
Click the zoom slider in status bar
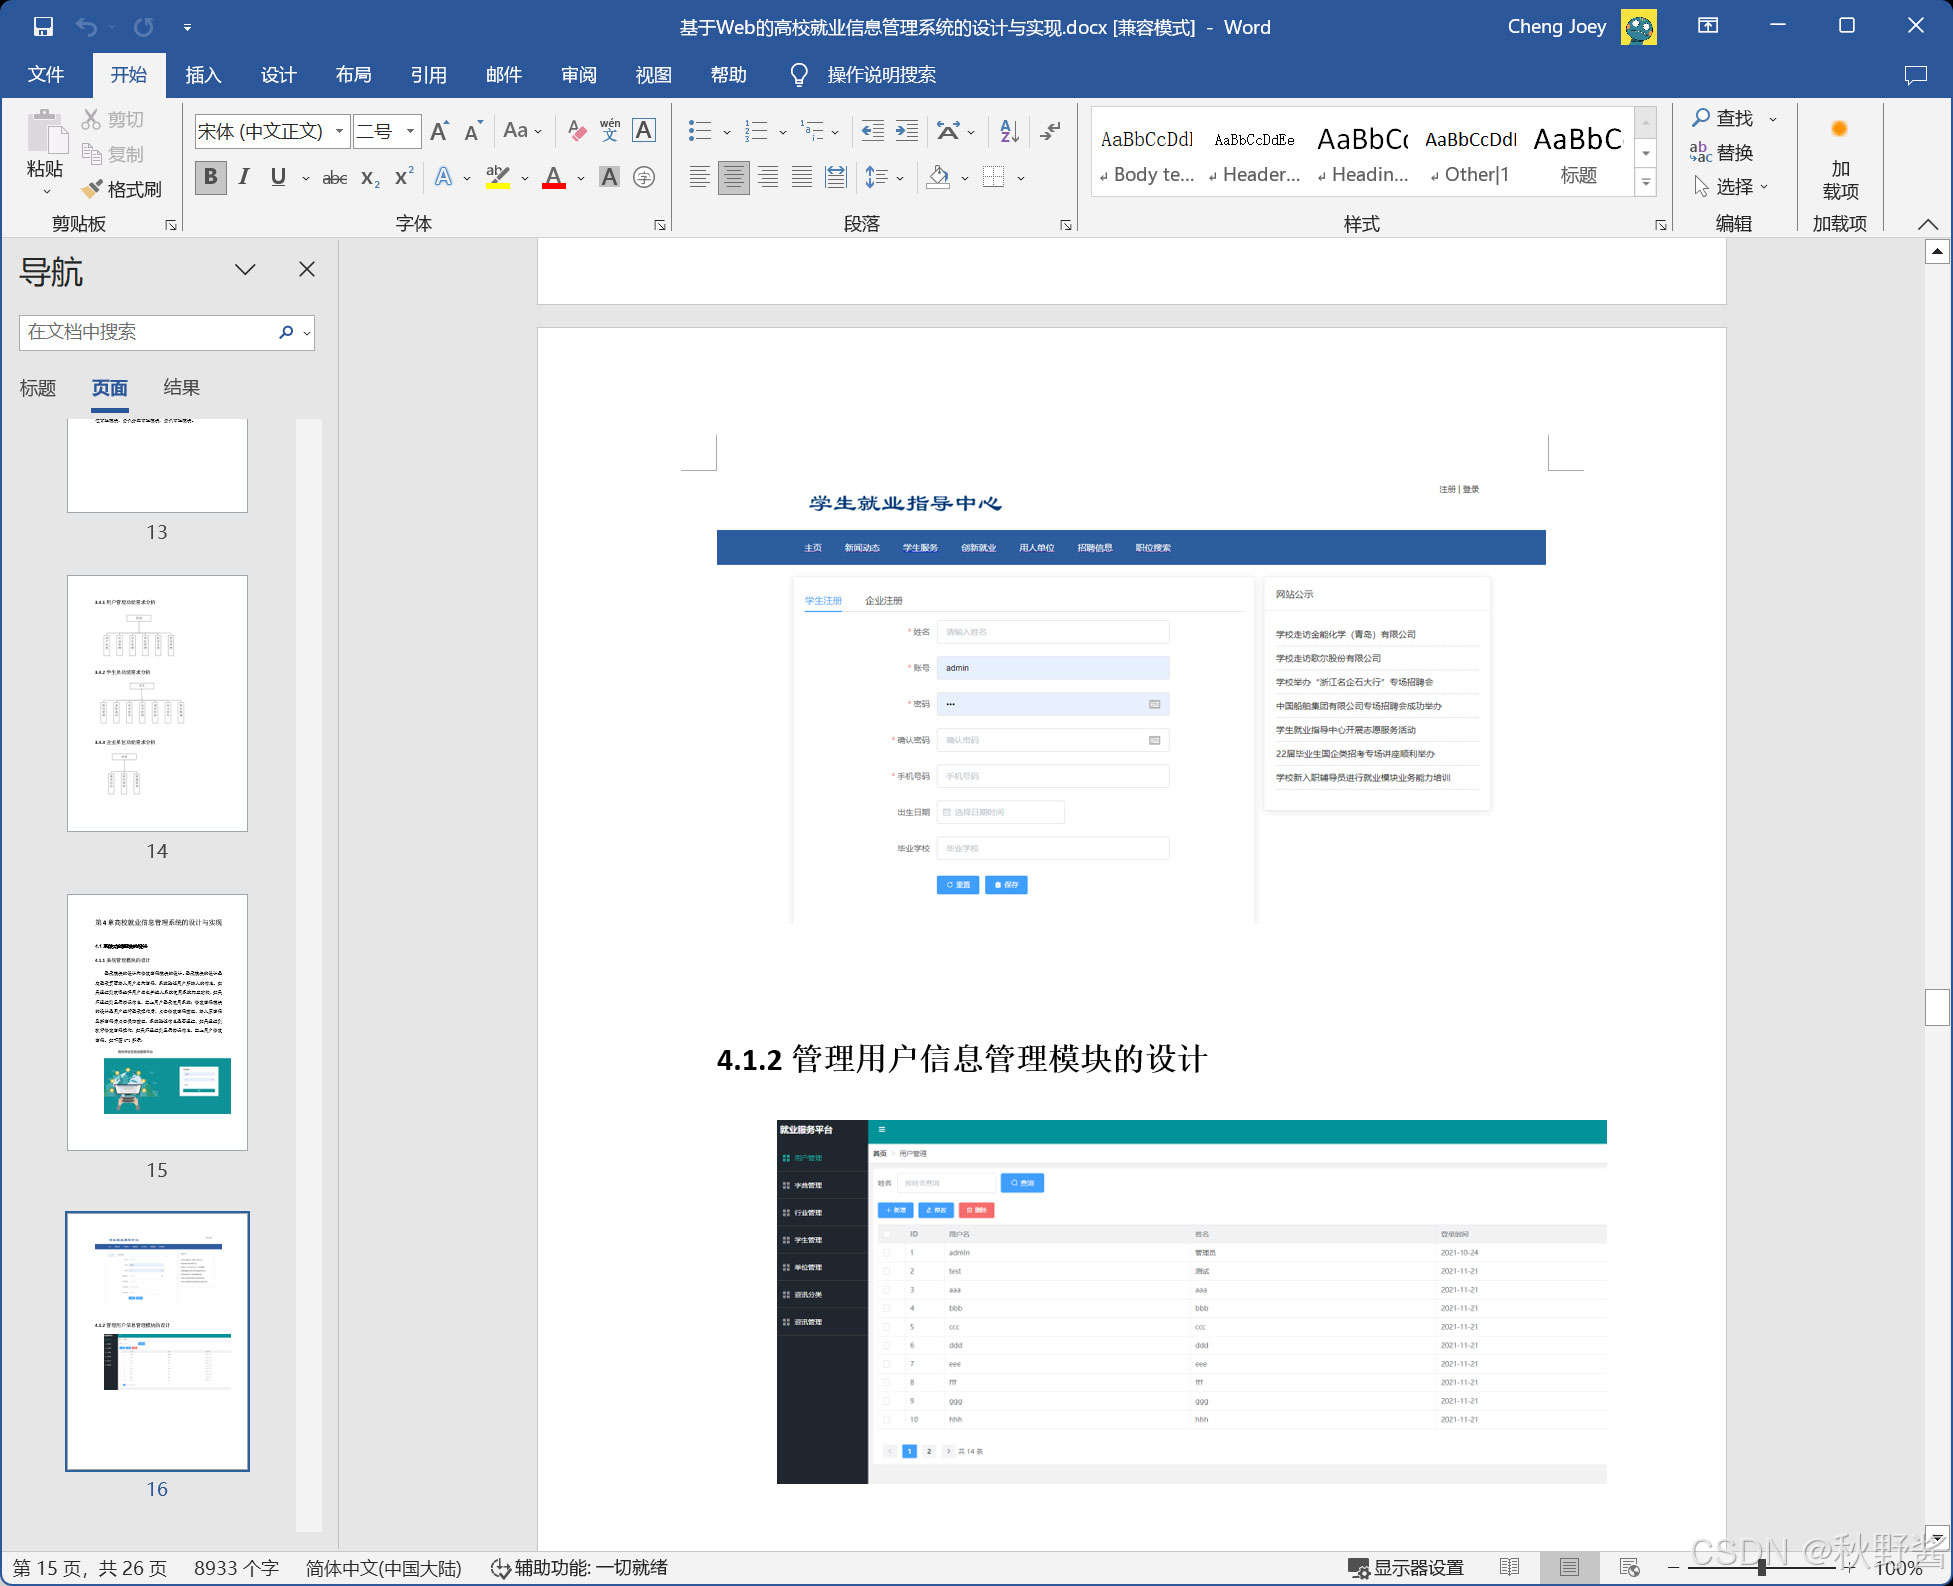(1761, 1567)
